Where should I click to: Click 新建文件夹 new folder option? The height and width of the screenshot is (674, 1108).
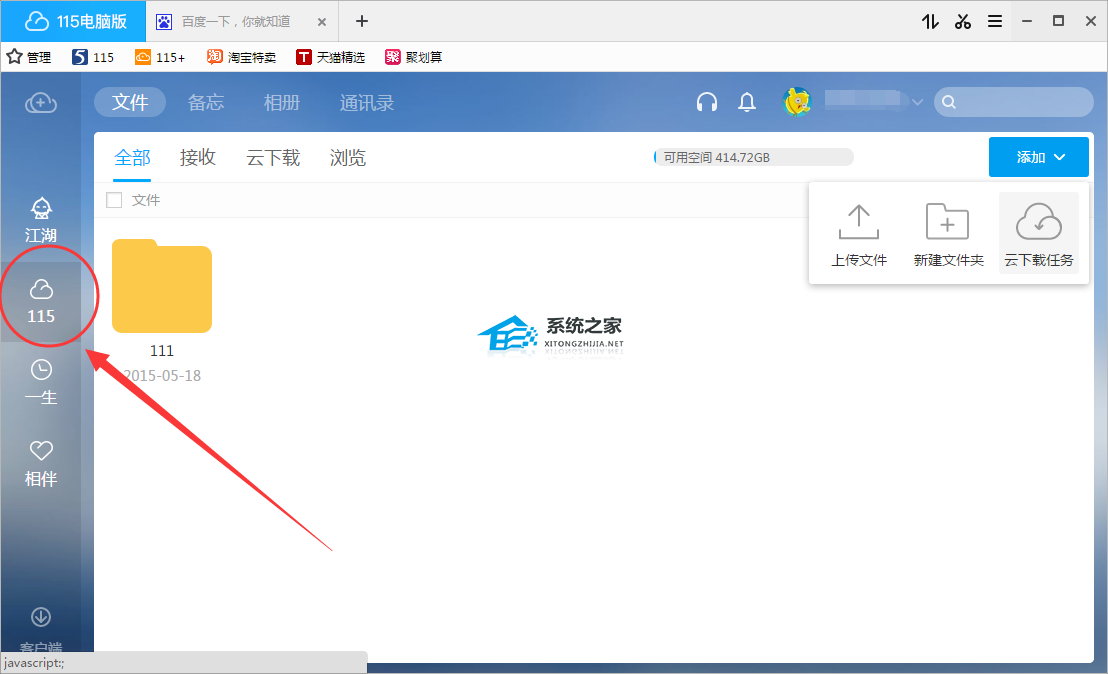[x=948, y=236]
